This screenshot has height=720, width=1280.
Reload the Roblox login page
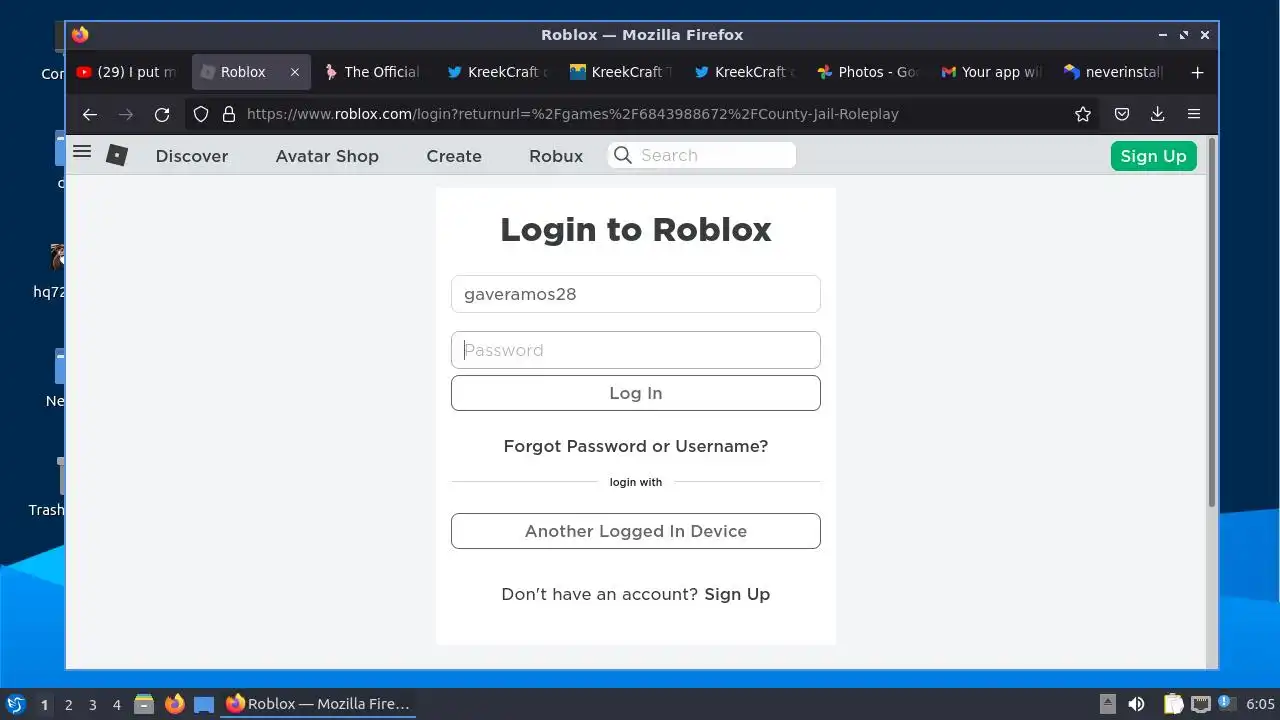[x=162, y=114]
